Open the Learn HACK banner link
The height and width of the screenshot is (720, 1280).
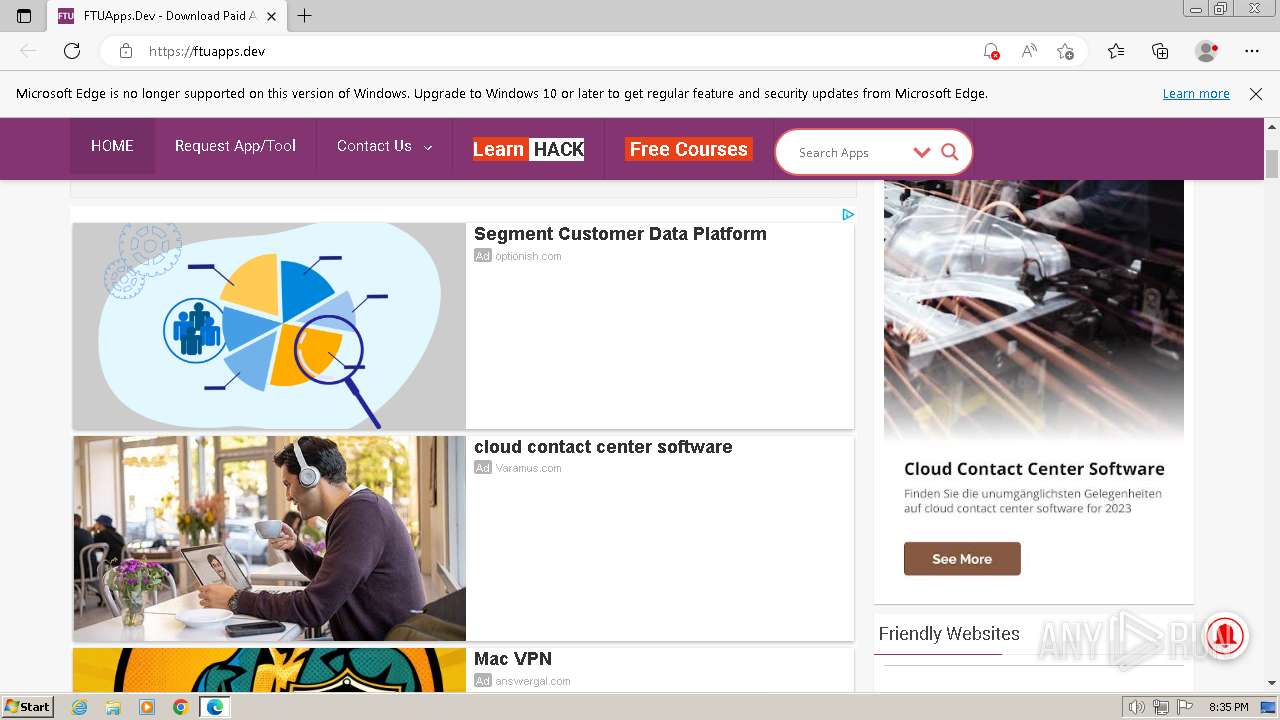[x=528, y=149]
